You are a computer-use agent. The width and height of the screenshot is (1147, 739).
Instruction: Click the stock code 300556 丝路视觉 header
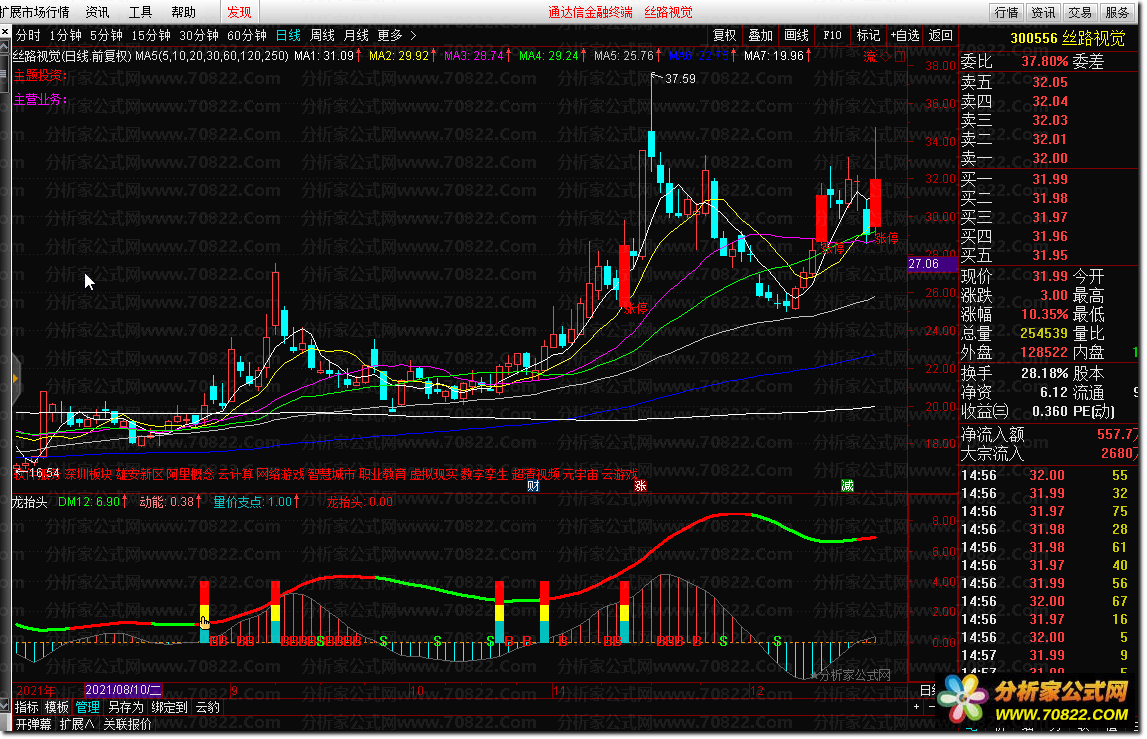[x=1067, y=38]
